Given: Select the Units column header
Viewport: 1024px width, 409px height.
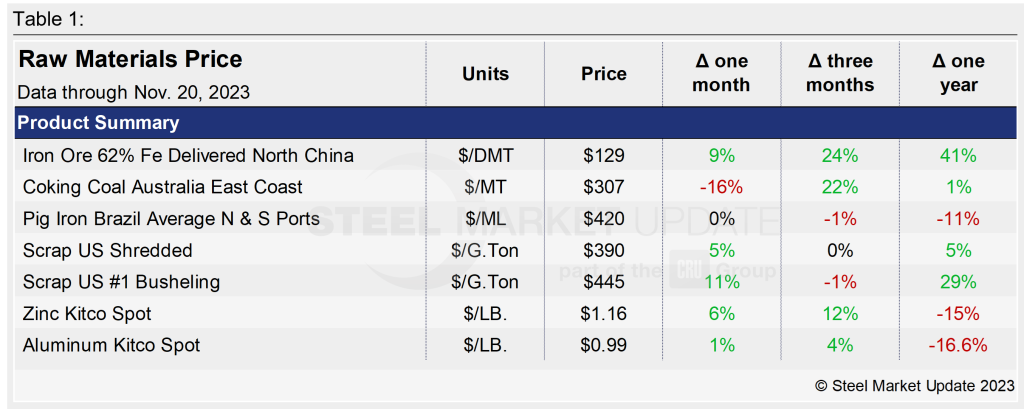Looking at the screenshot, I should (x=485, y=74).
